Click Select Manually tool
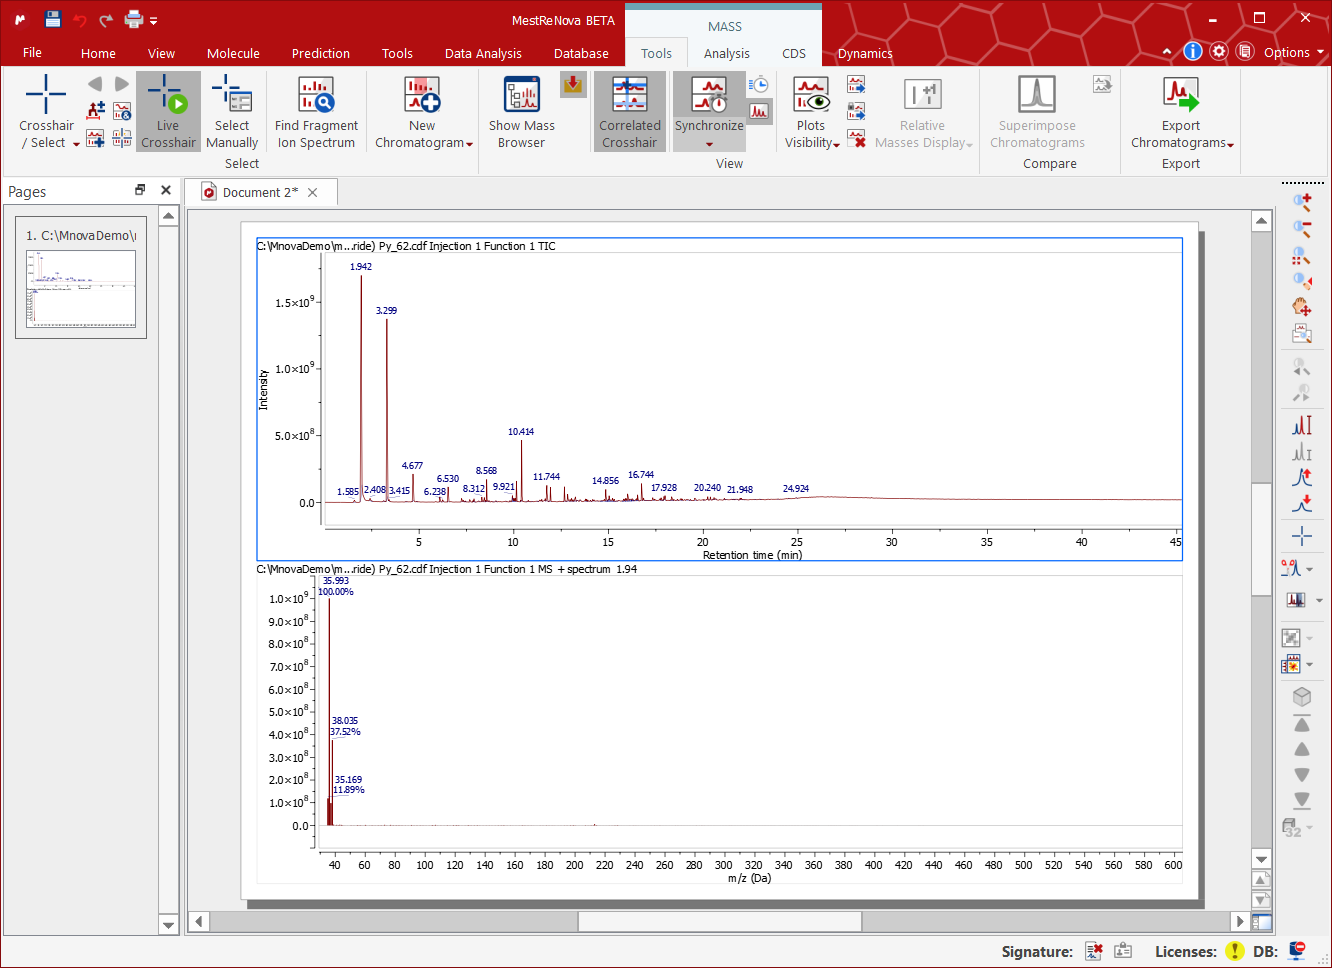1332x968 pixels. click(232, 111)
